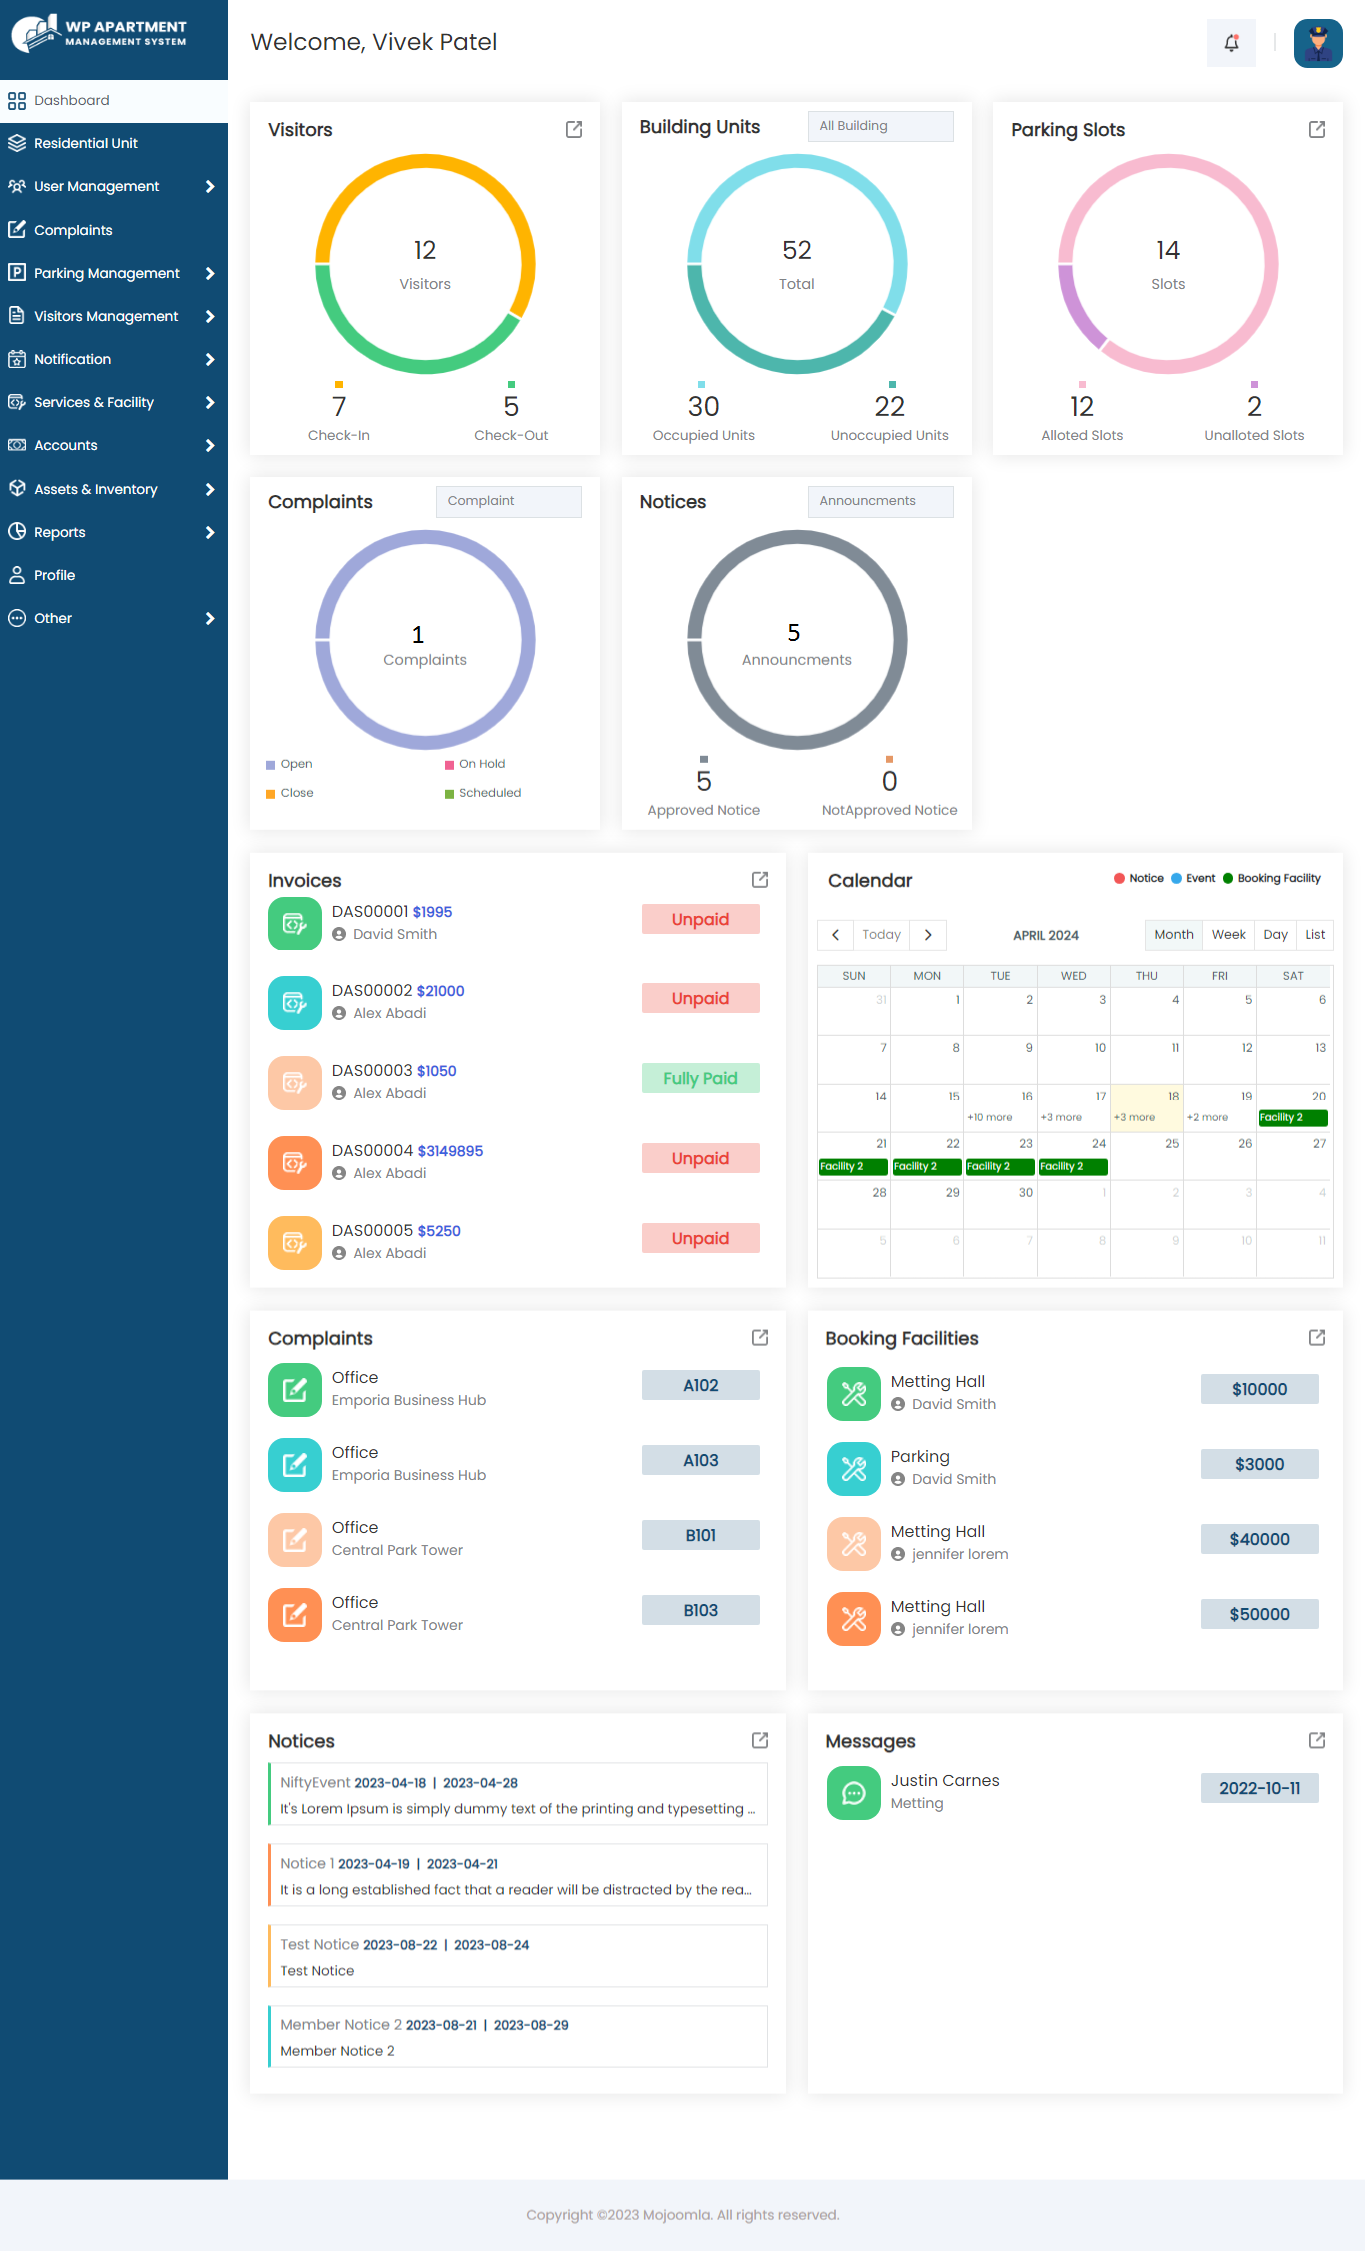Image resolution: width=1366 pixels, height=2255 pixels.
Task: Click the Close orange legend swatch
Action: tap(270, 794)
